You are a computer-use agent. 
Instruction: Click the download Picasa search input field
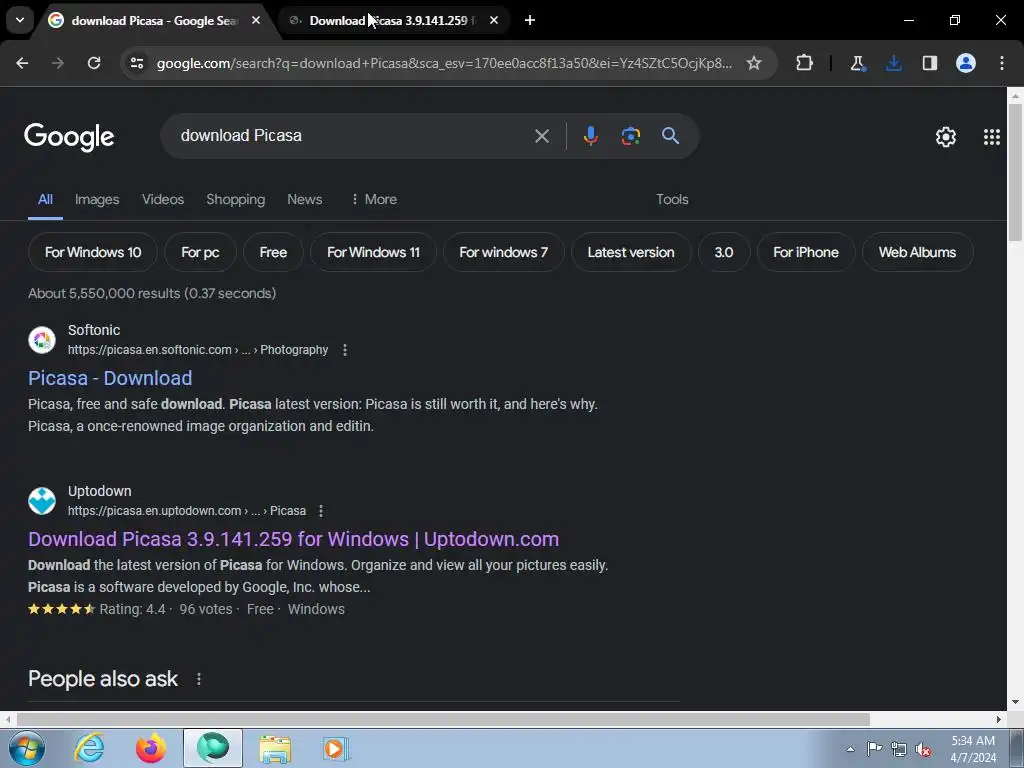353,136
